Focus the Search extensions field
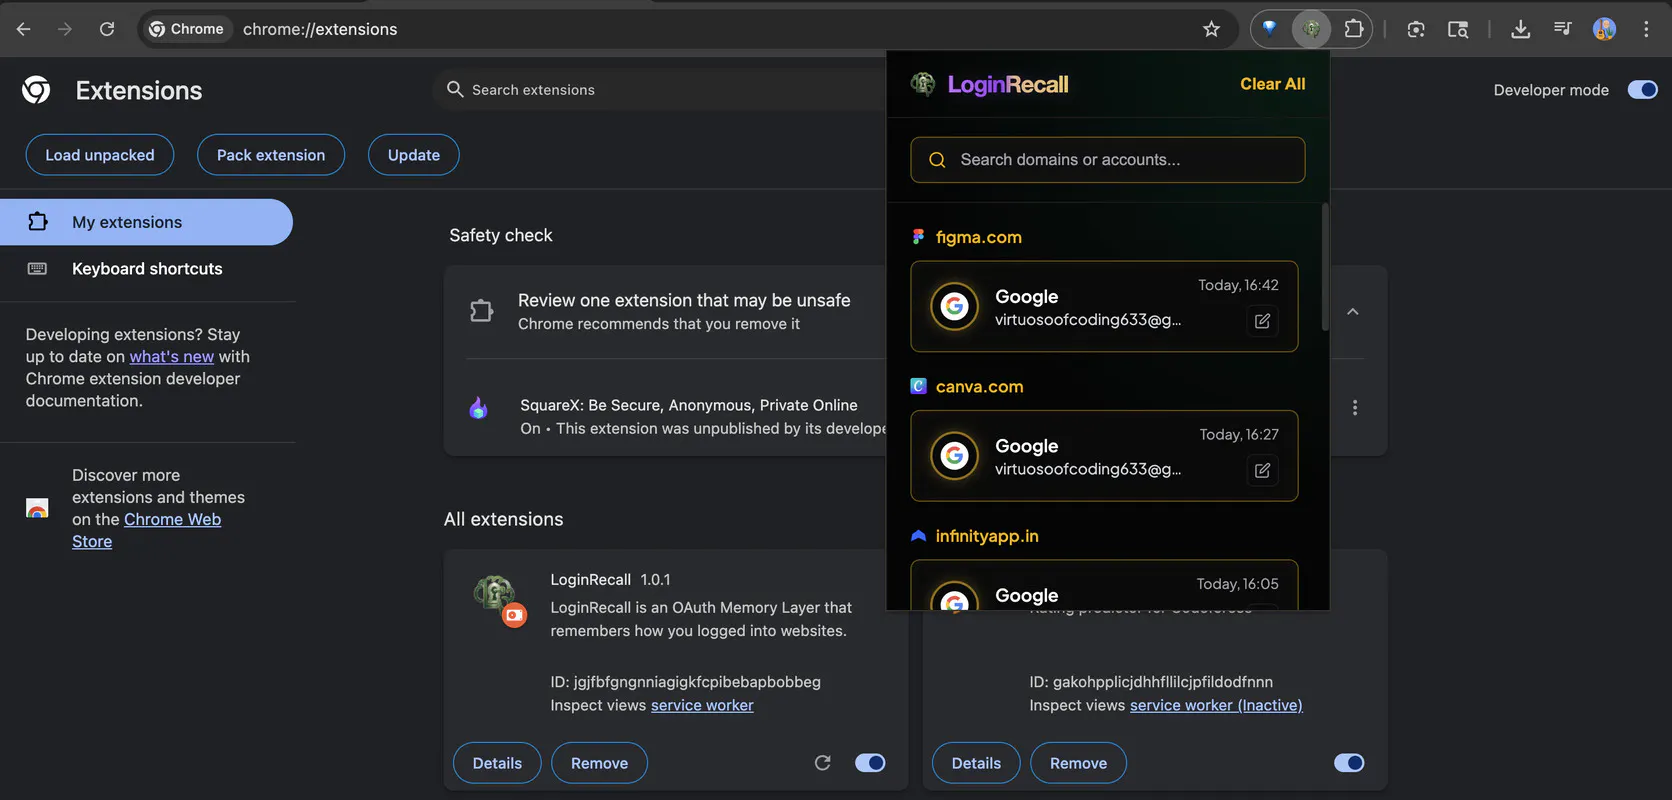 click(660, 90)
